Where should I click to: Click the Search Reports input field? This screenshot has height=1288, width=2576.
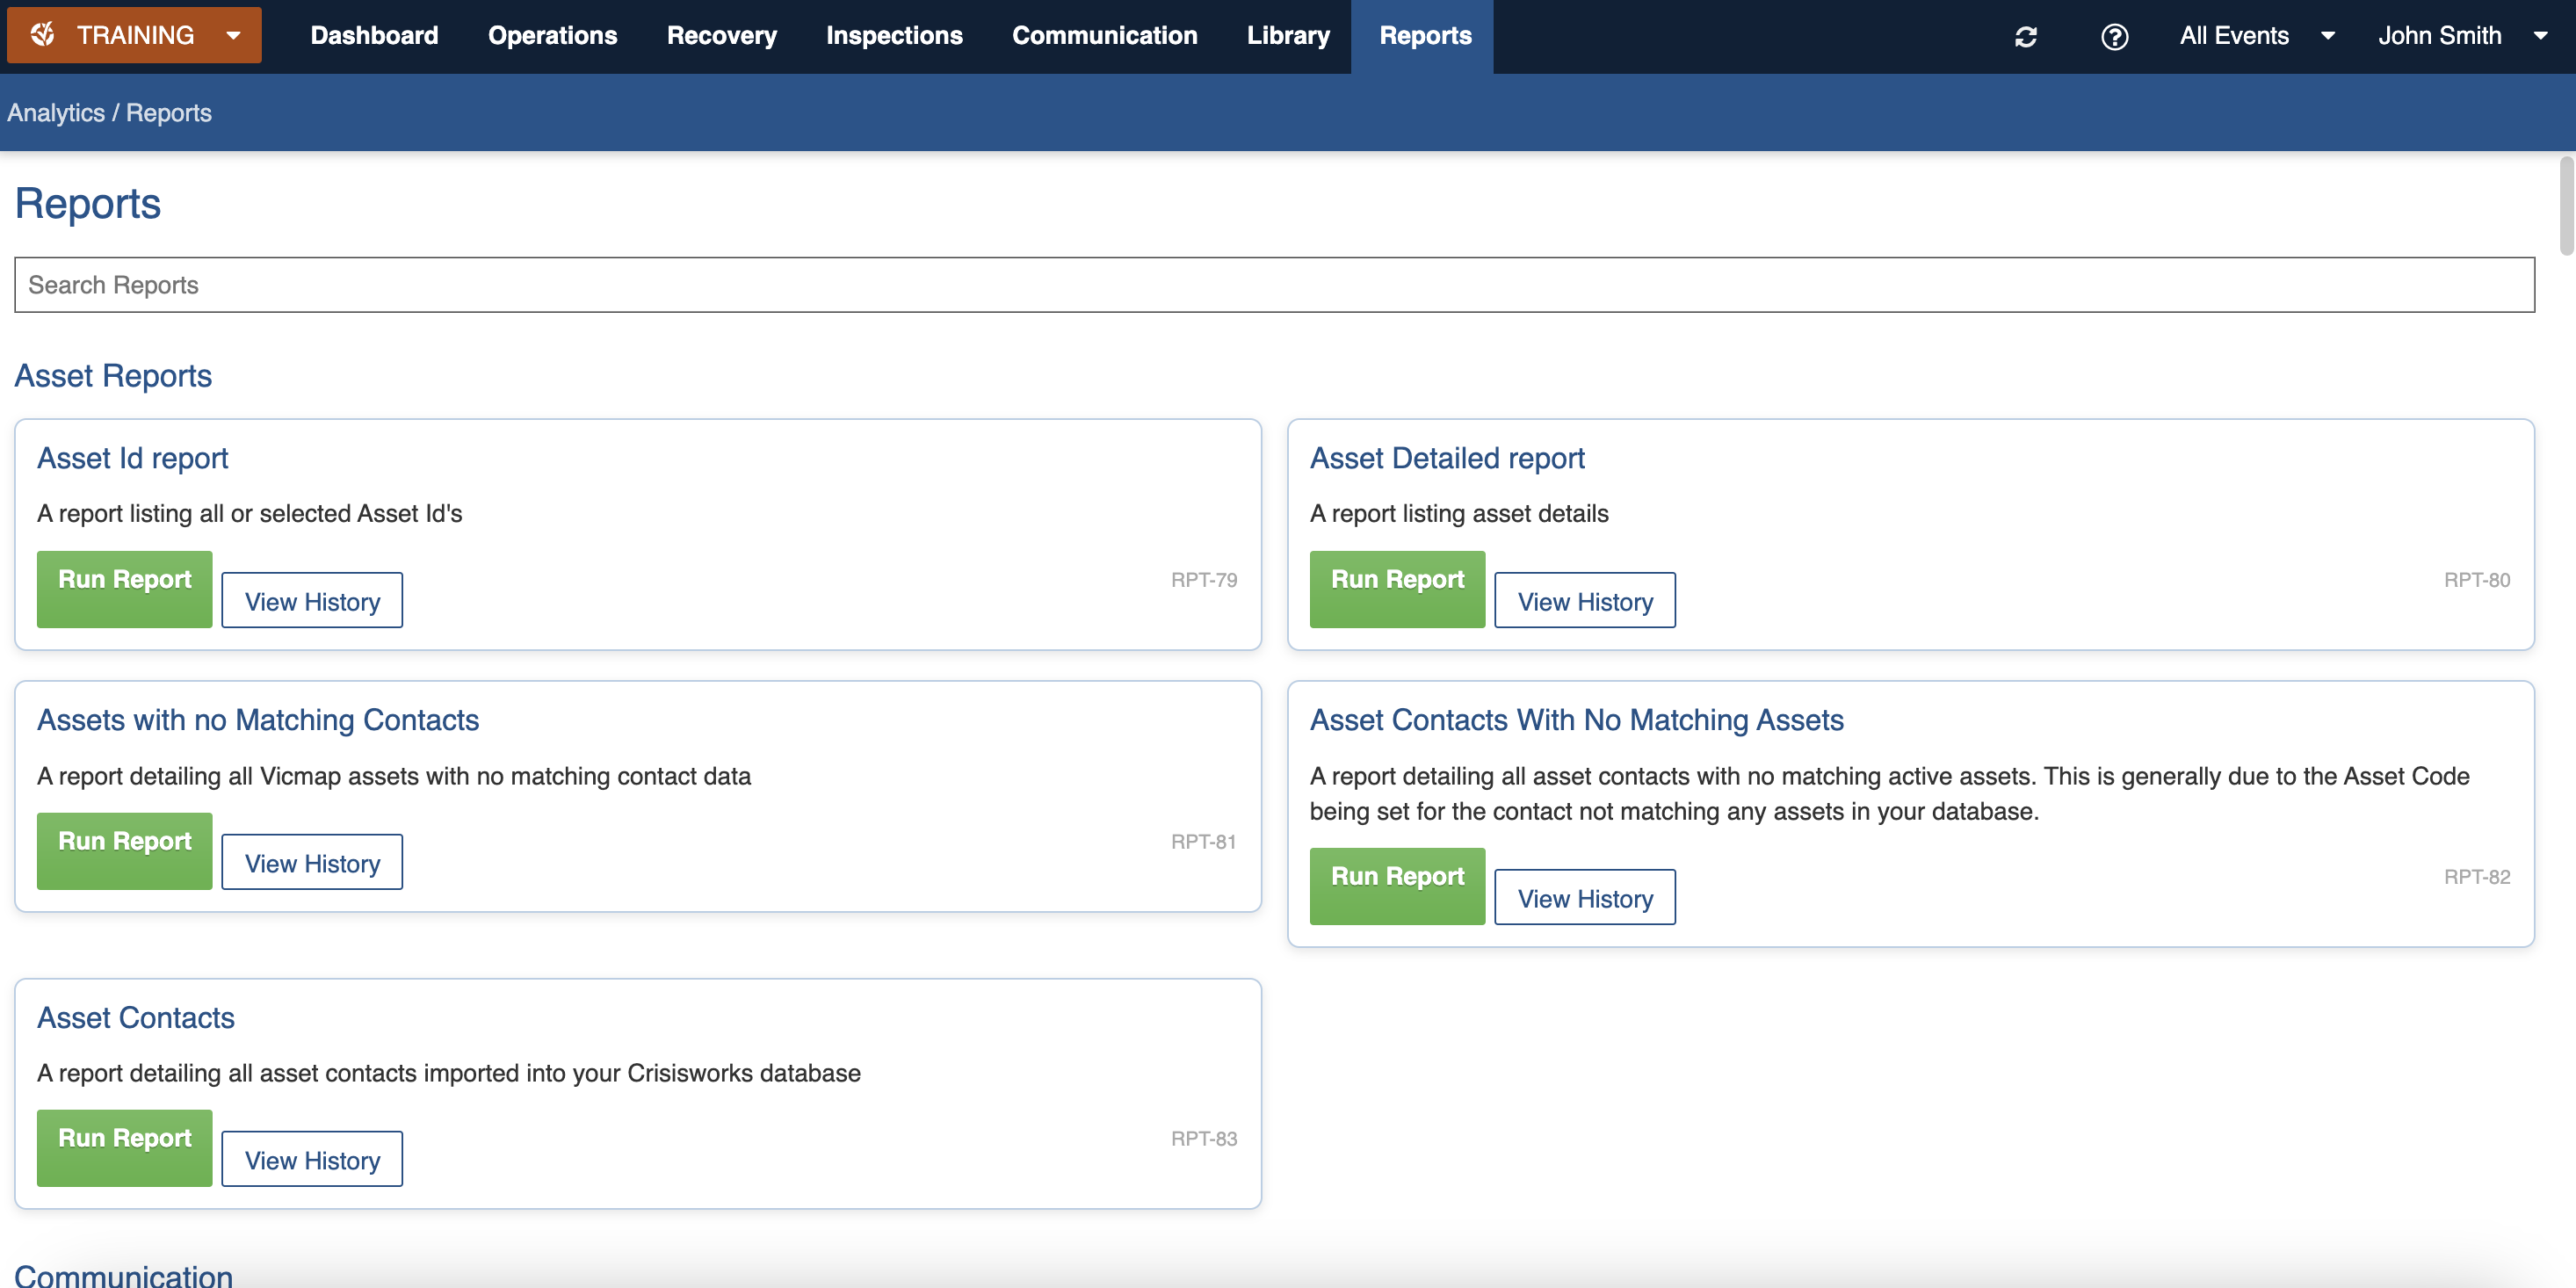pos(1273,285)
